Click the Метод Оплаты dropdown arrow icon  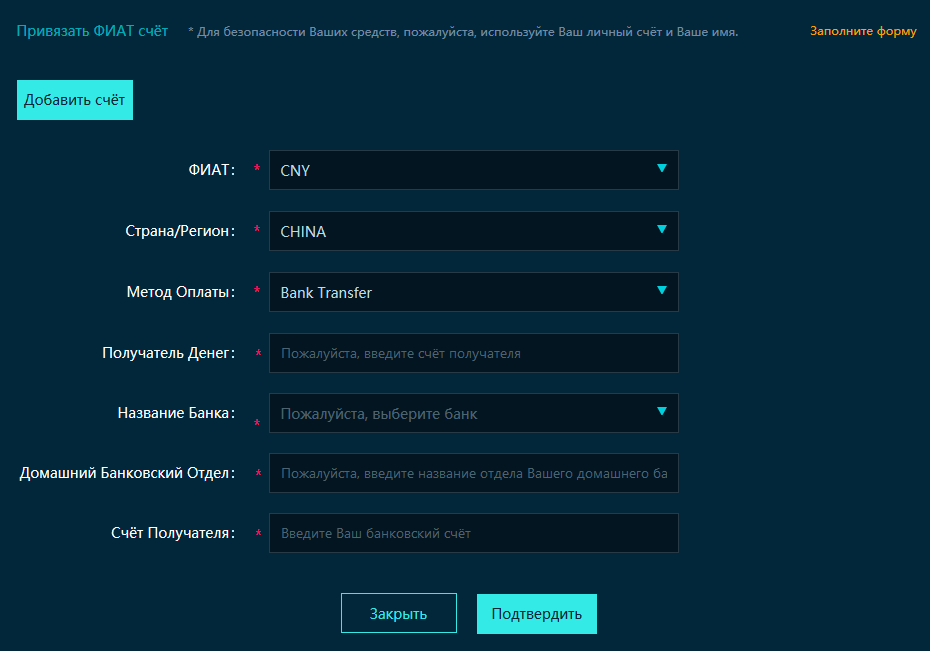pyautogui.click(x=661, y=290)
